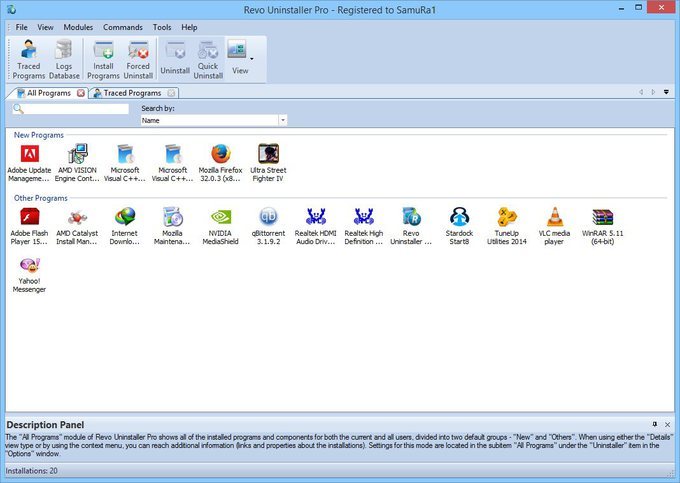Open the View menu
Image resolution: width=680 pixels, height=483 pixels.
45,27
